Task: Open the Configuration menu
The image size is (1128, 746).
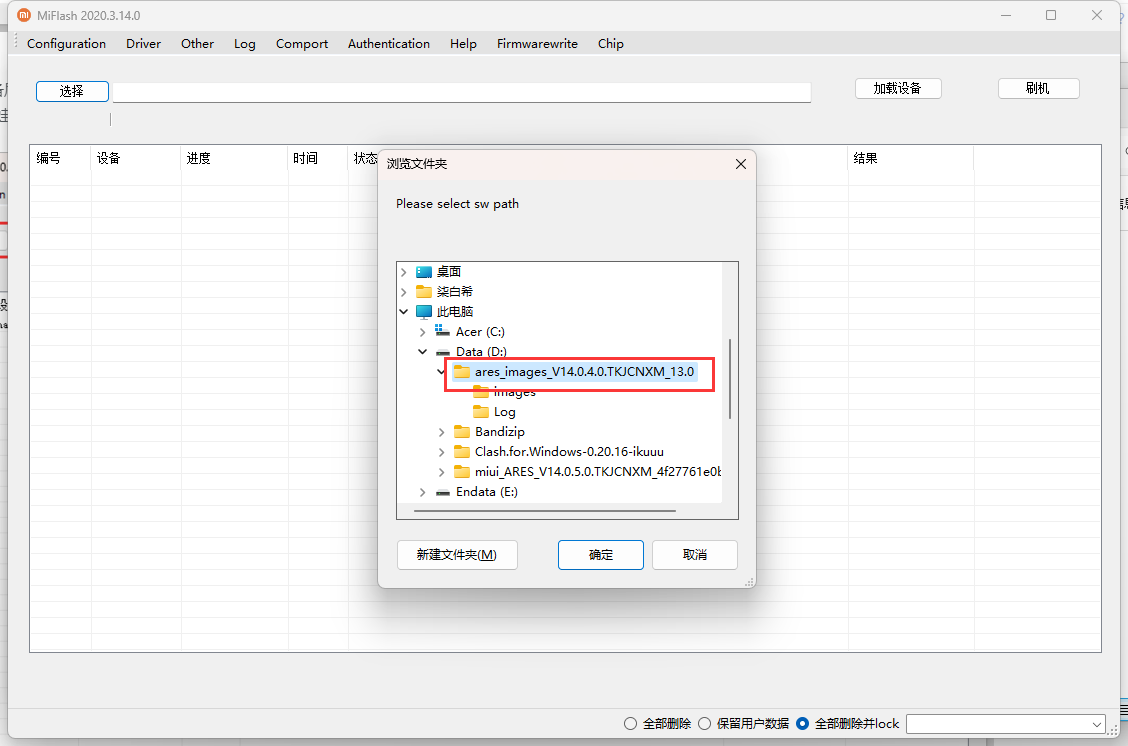Action: click(66, 44)
